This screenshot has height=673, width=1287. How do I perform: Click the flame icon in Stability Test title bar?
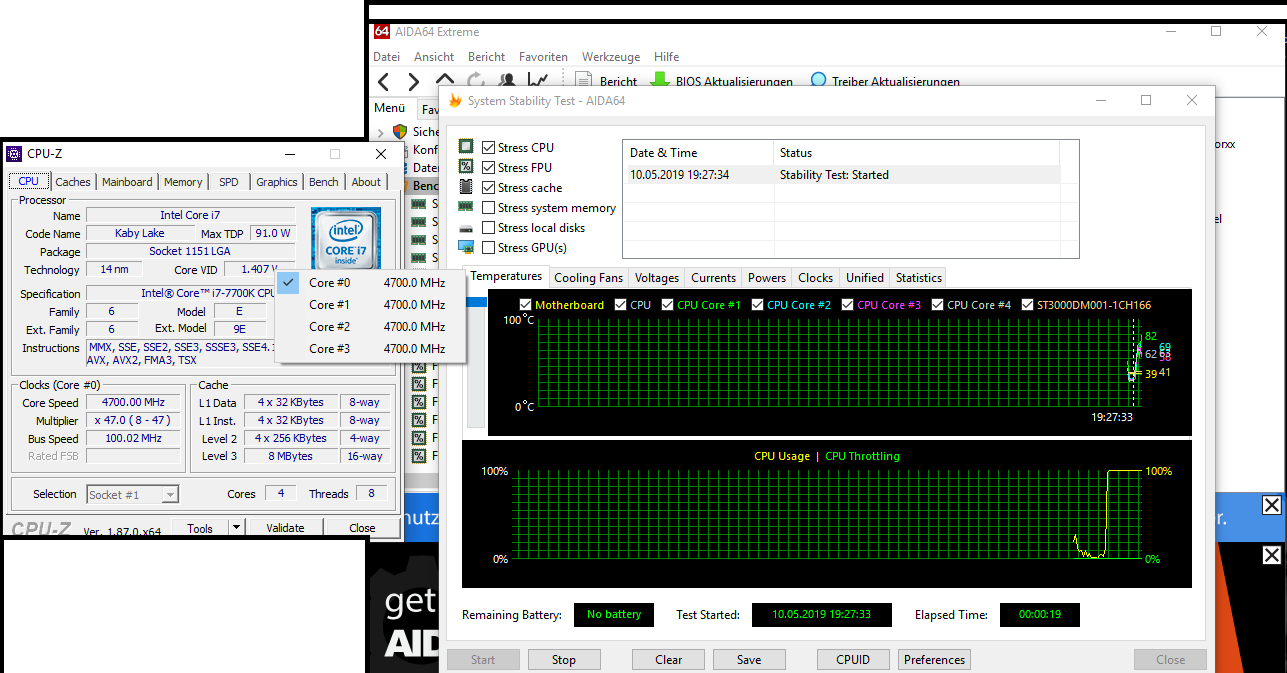456,100
